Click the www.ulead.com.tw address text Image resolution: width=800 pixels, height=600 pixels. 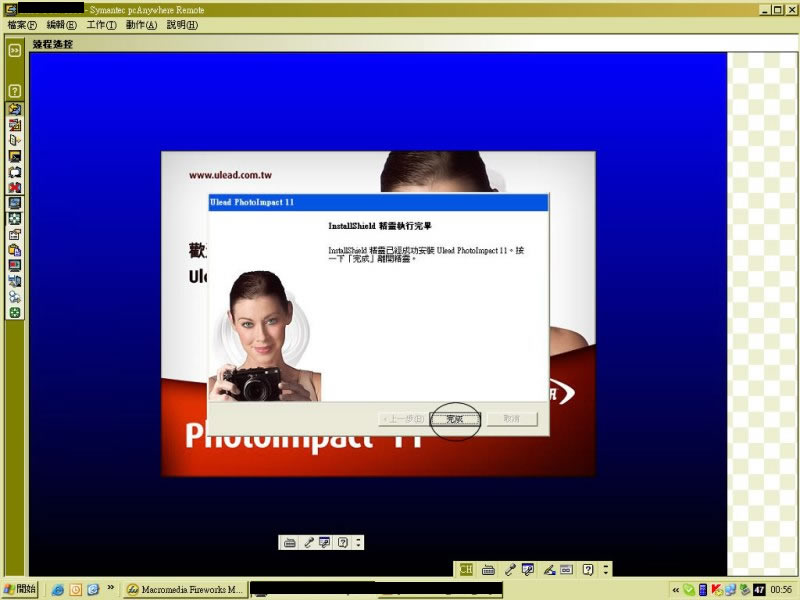click(230, 175)
